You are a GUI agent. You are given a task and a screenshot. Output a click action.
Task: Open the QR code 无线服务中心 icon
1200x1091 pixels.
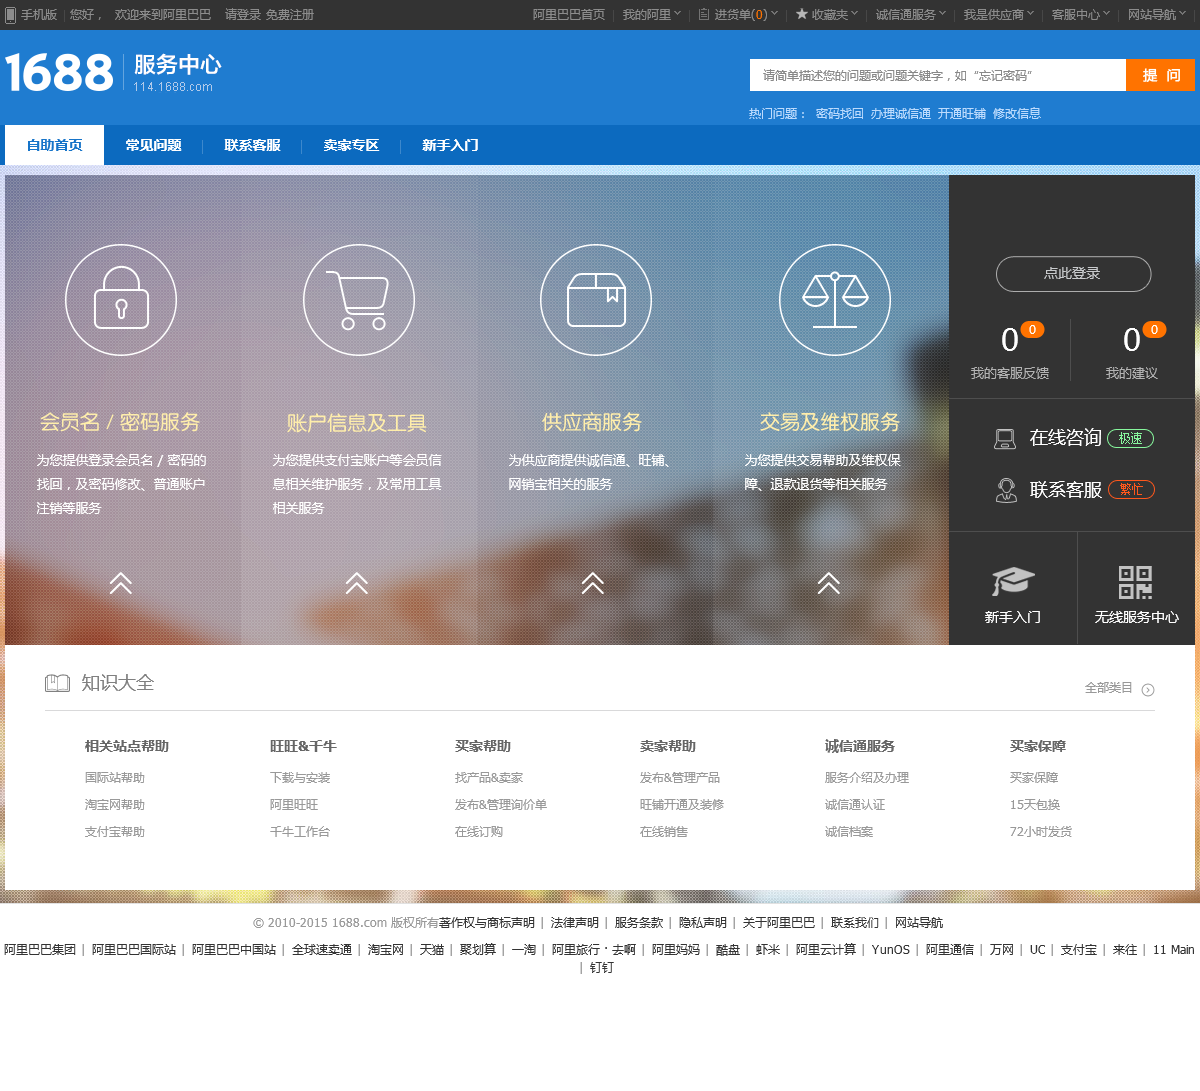tap(1135, 582)
